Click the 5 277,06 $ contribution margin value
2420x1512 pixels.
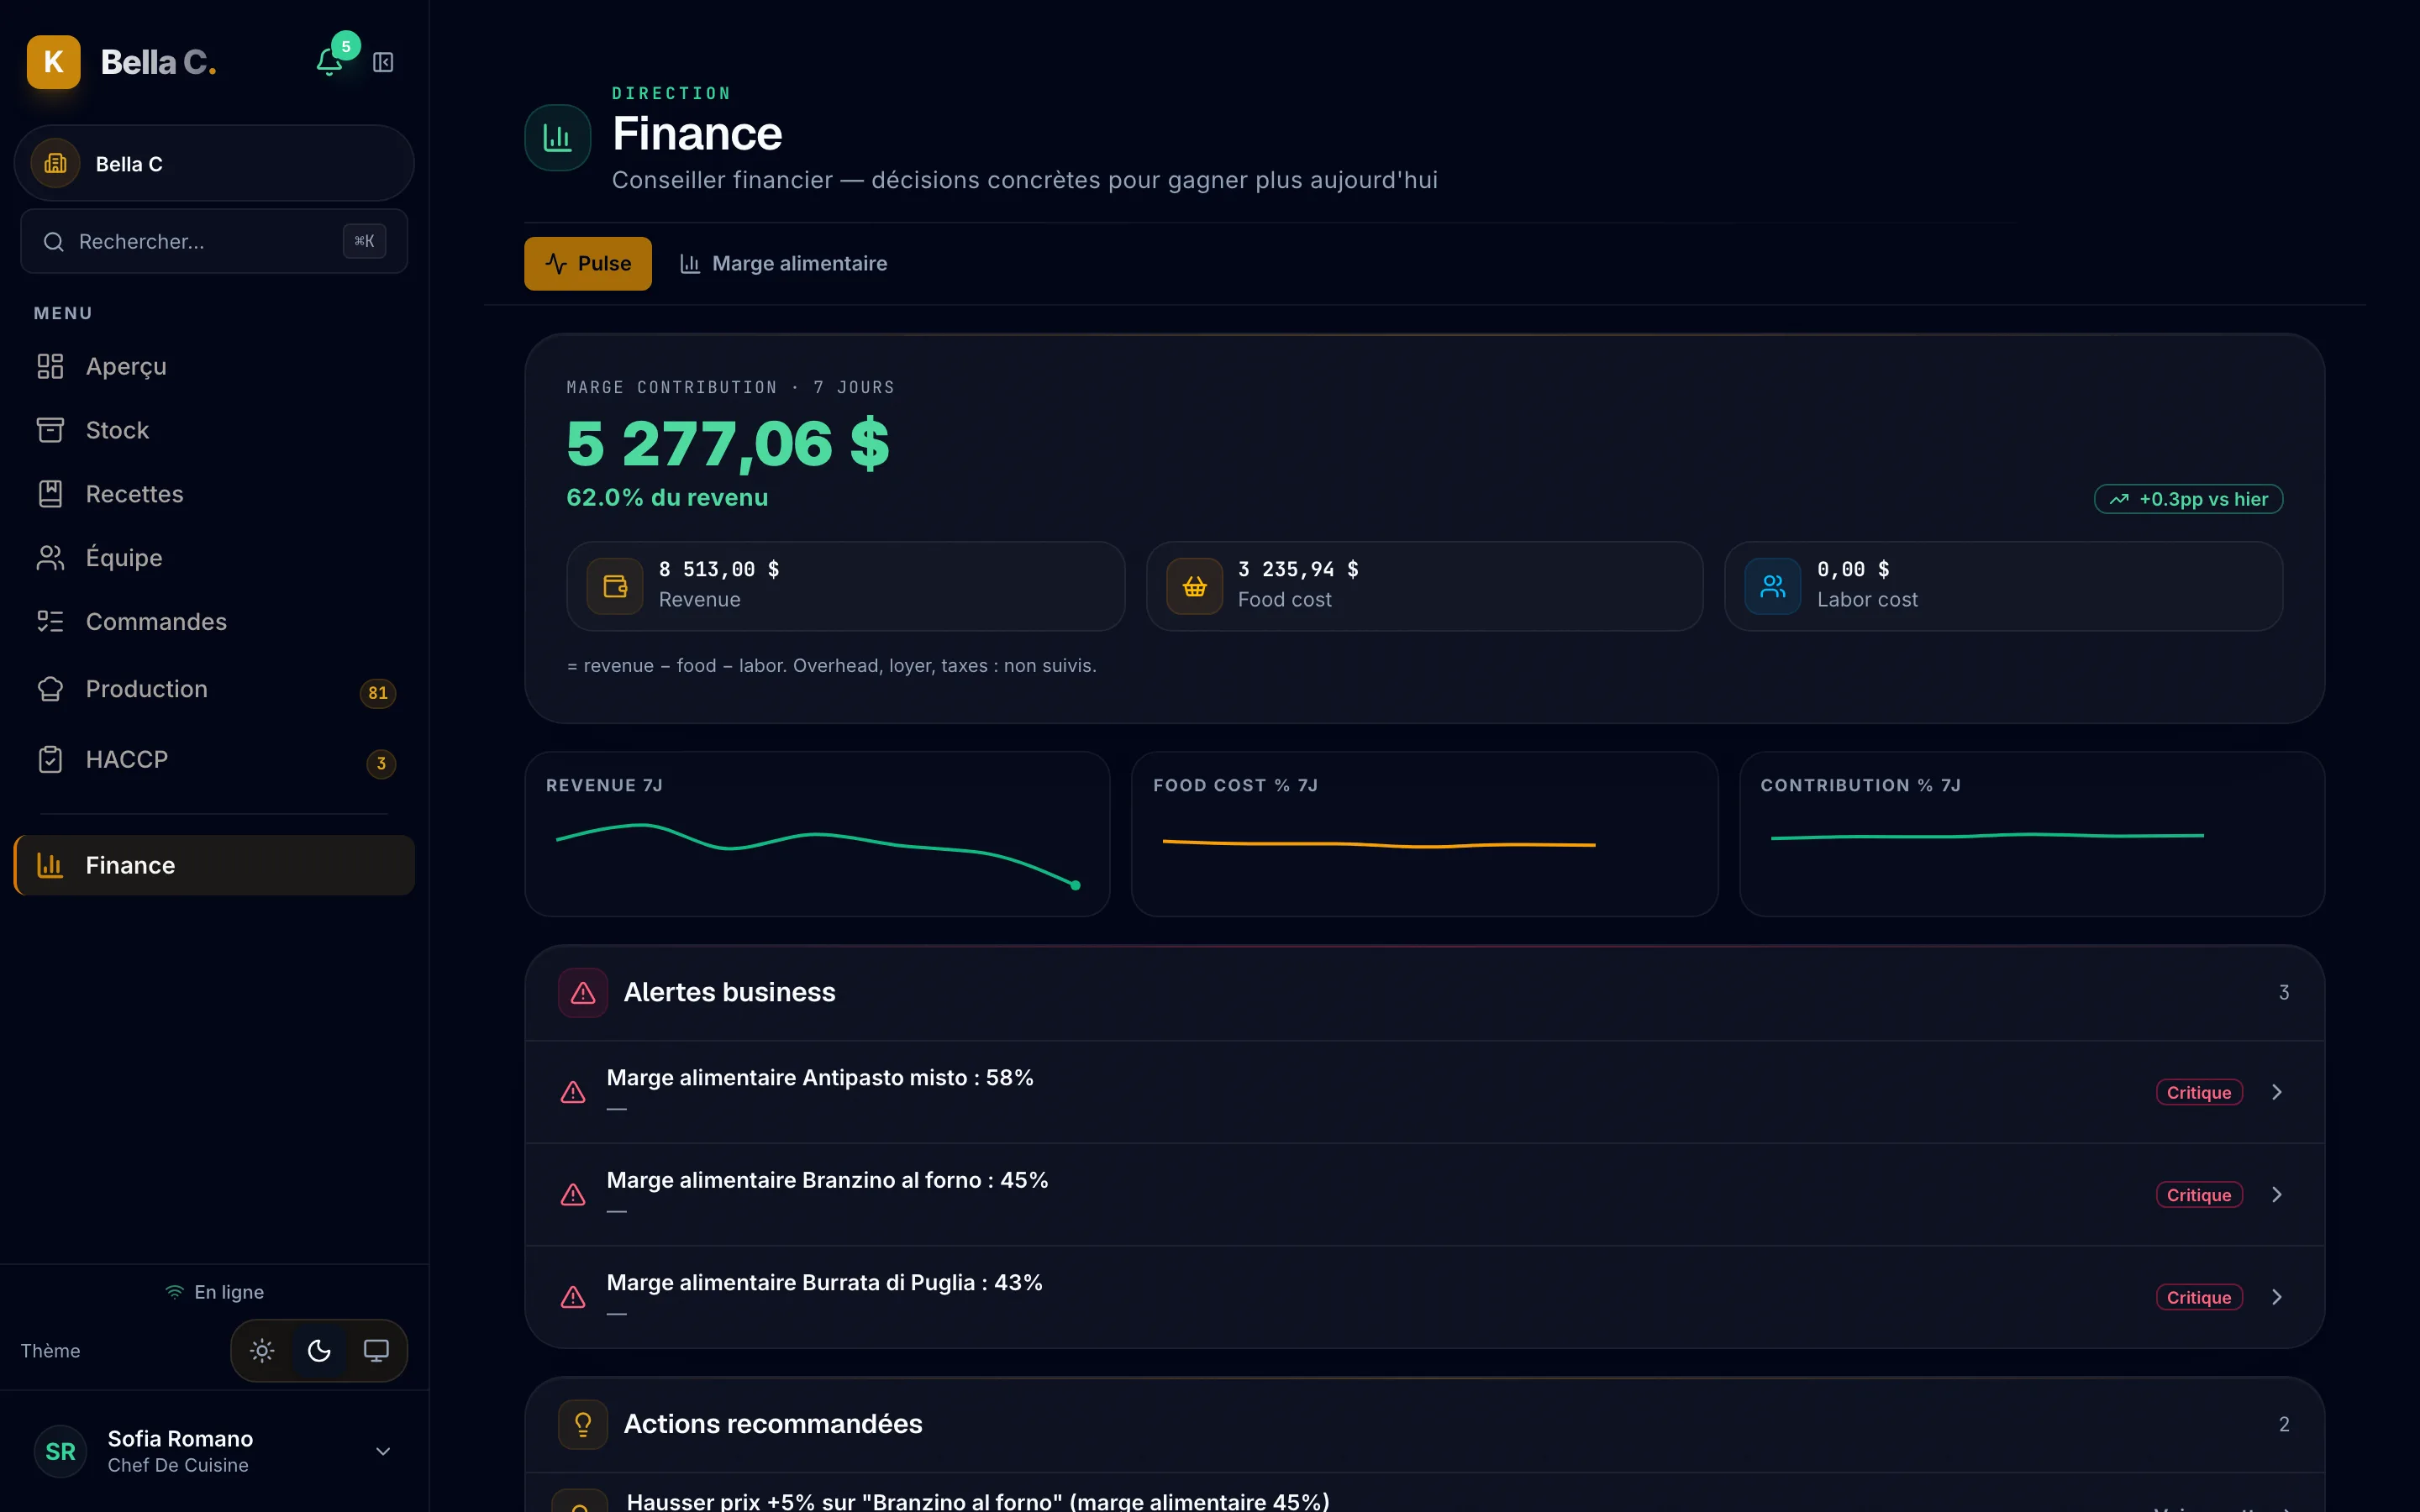(x=727, y=444)
